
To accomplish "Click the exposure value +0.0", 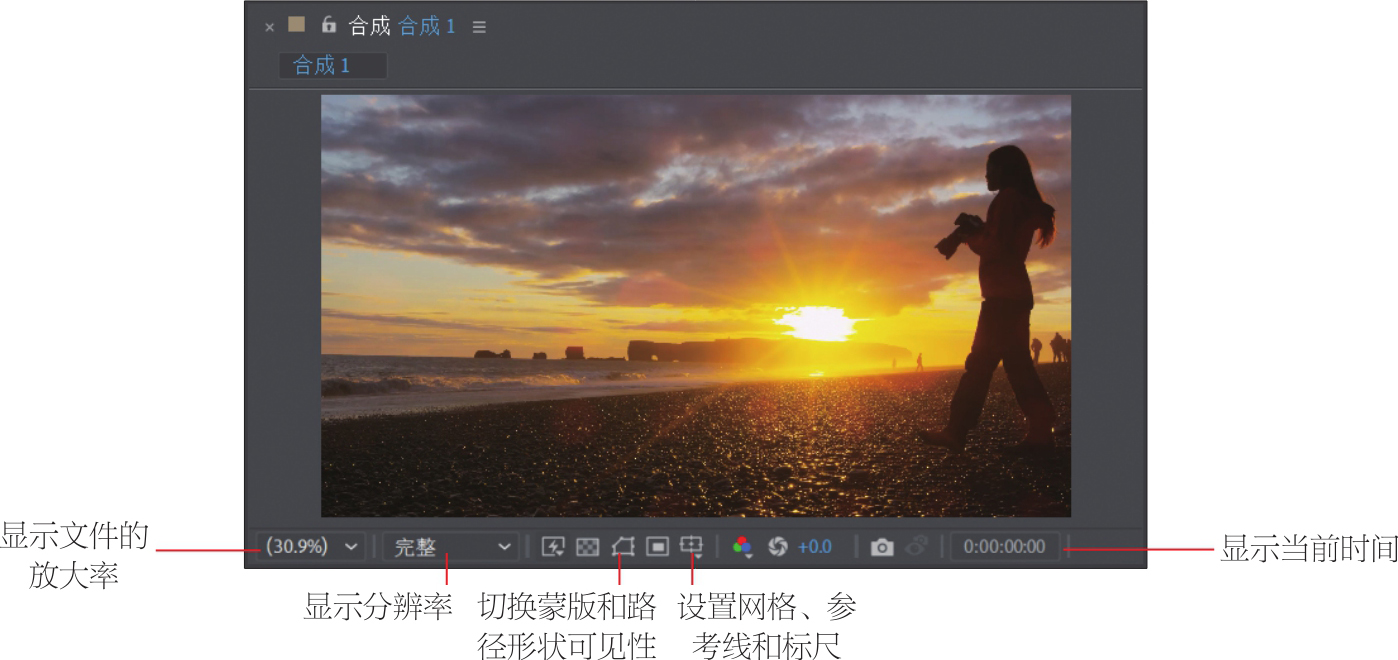I will click(815, 547).
